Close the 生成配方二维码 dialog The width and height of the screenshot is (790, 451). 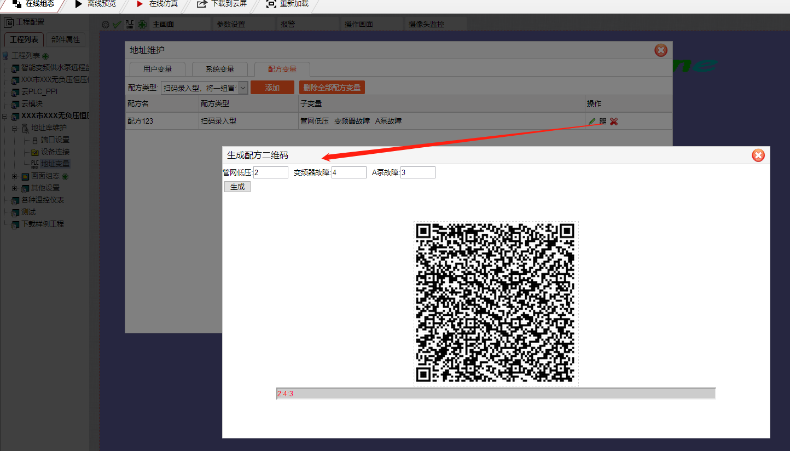point(758,155)
